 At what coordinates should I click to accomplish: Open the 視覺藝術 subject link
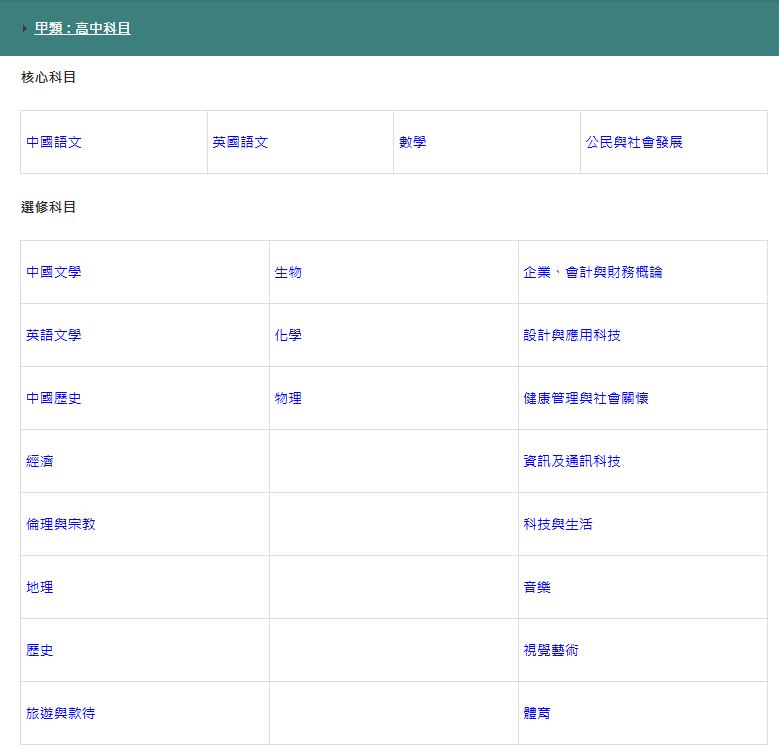coord(550,650)
